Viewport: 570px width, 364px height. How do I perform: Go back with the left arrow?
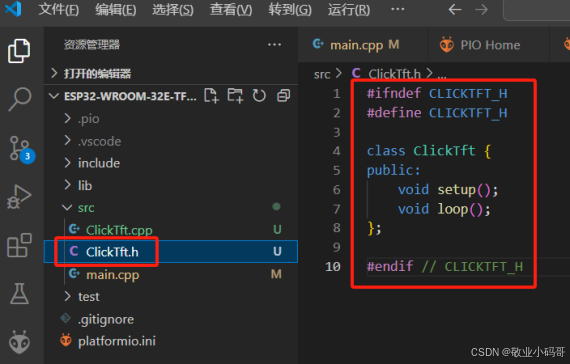455,9
